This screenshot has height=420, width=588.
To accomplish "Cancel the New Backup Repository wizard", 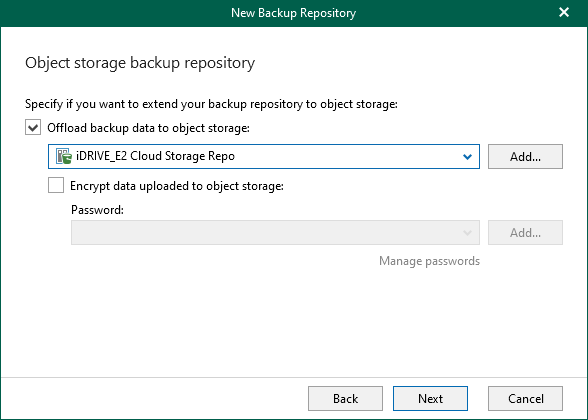I will coord(525,398).
